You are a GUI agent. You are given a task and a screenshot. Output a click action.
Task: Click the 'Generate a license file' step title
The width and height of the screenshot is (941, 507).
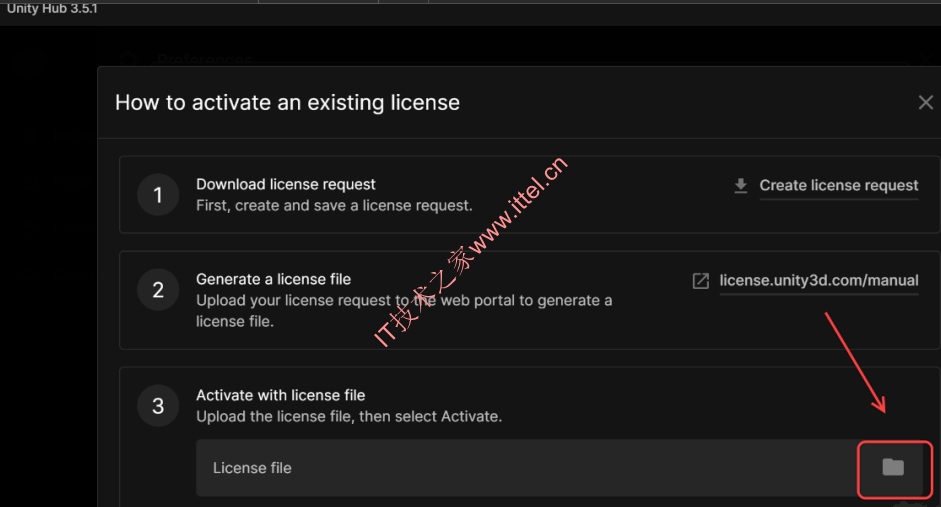click(x=273, y=279)
